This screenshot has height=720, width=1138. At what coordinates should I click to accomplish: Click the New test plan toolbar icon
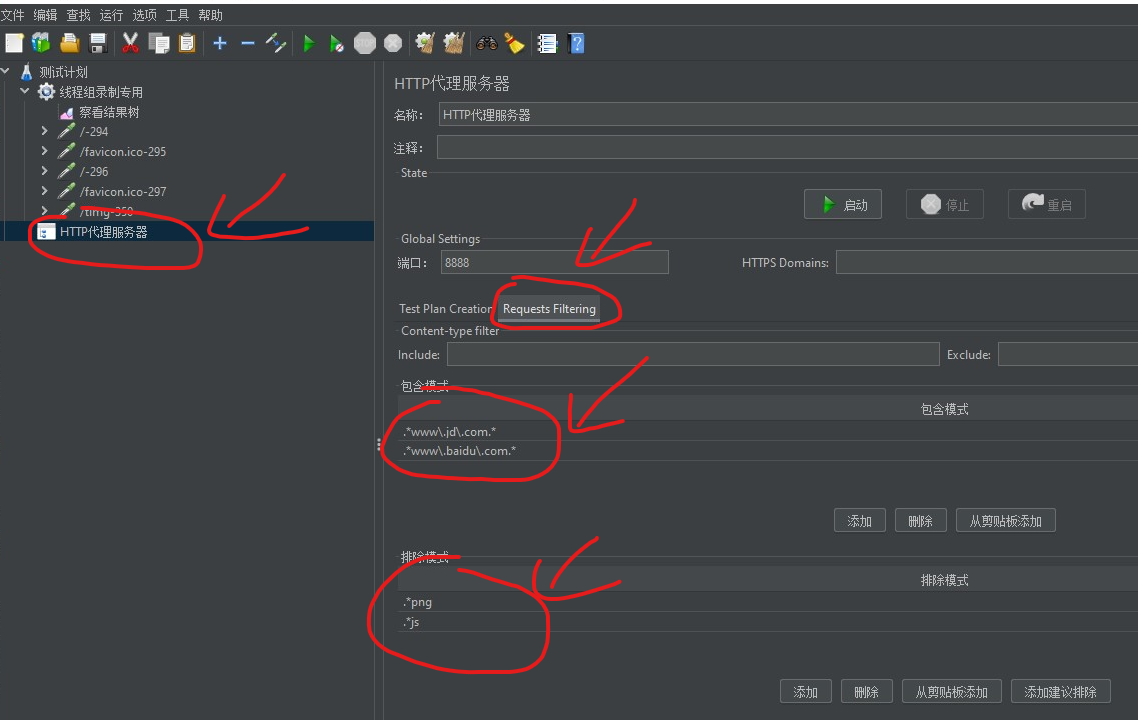coord(14,44)
